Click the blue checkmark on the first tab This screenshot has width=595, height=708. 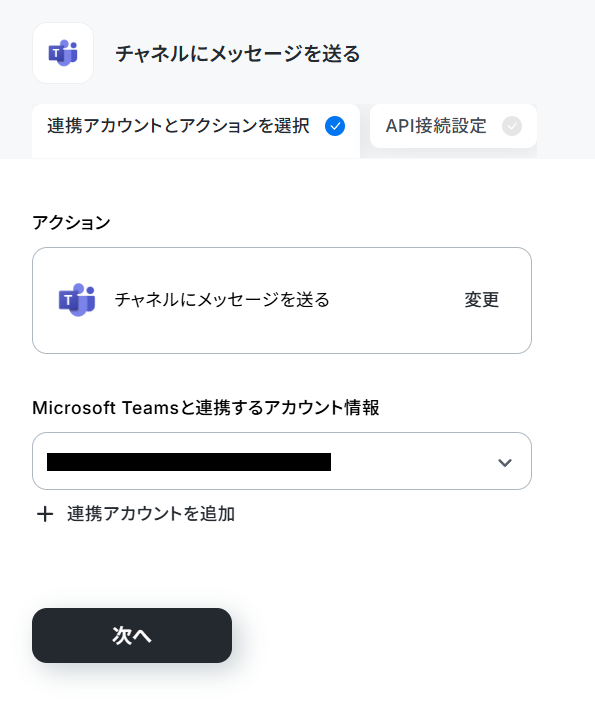click(335, 126)
